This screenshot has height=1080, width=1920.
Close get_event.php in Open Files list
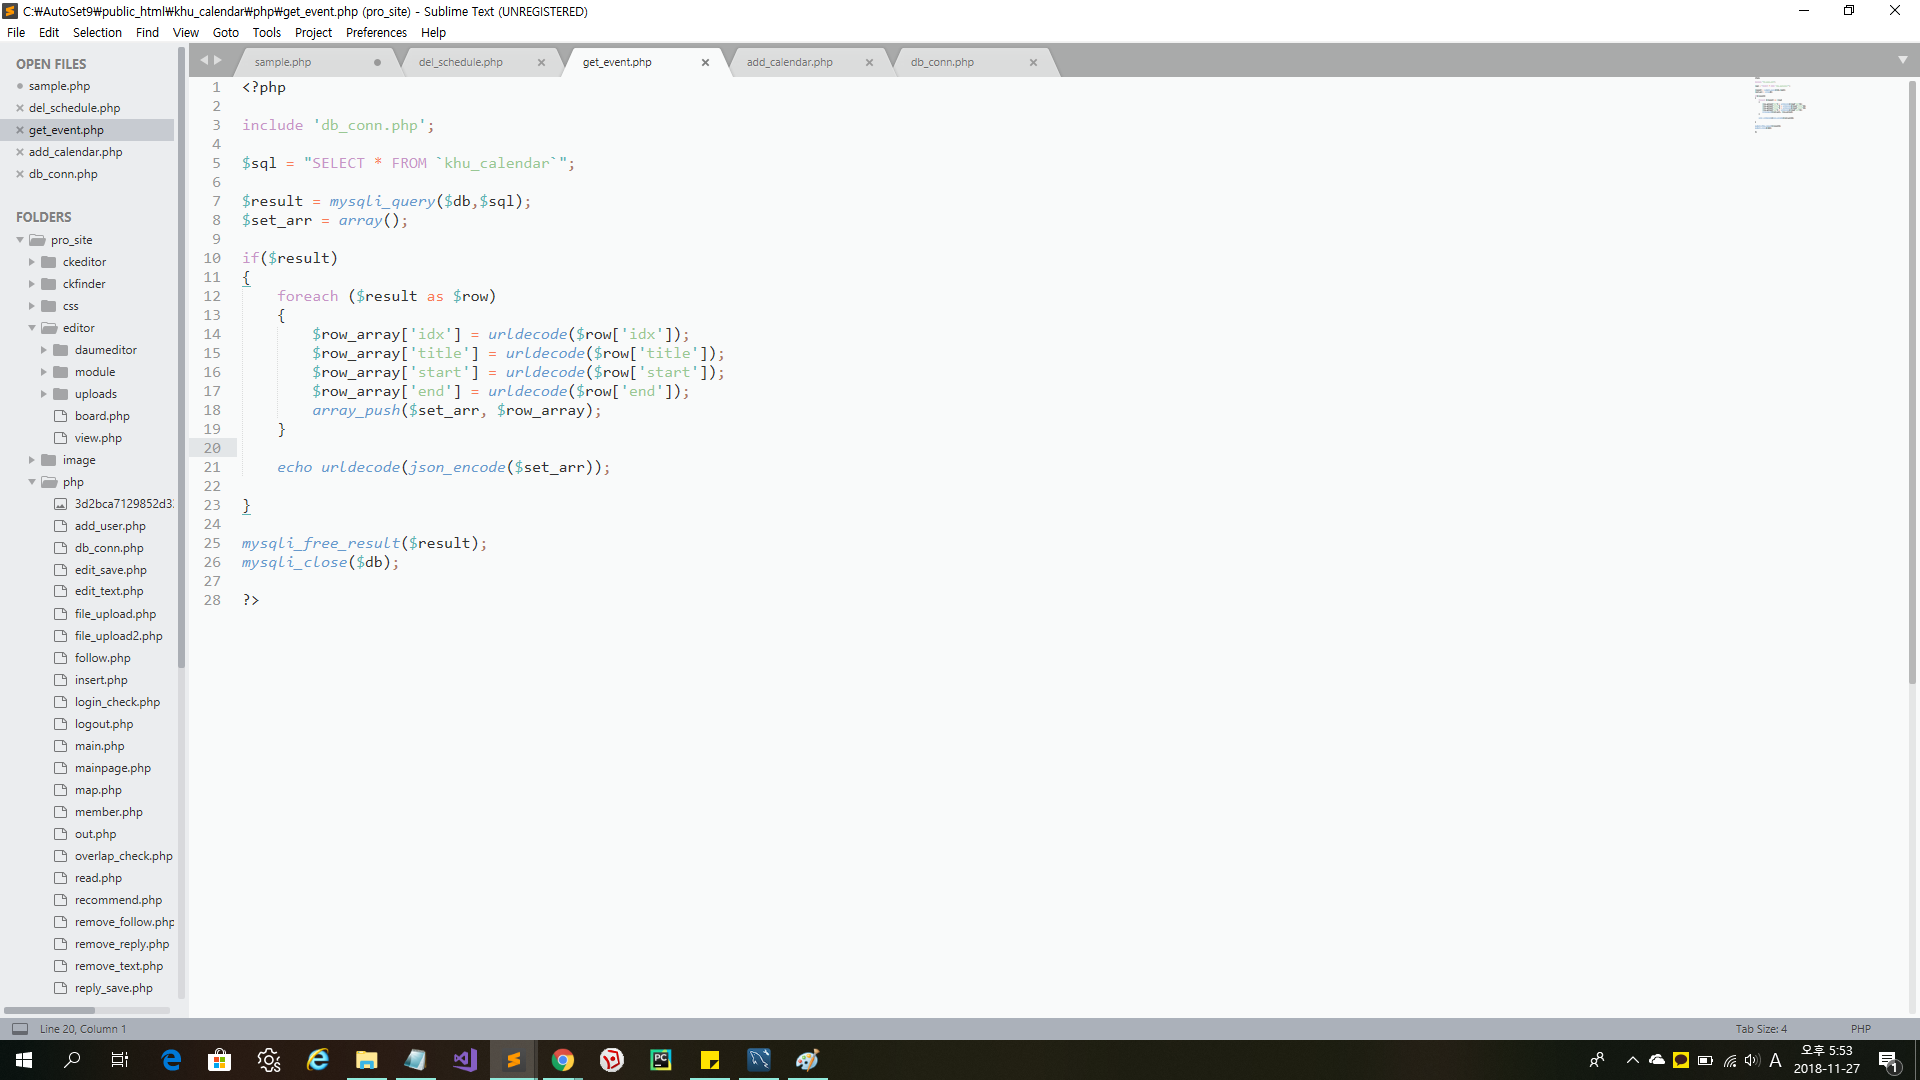click(20, 130)
